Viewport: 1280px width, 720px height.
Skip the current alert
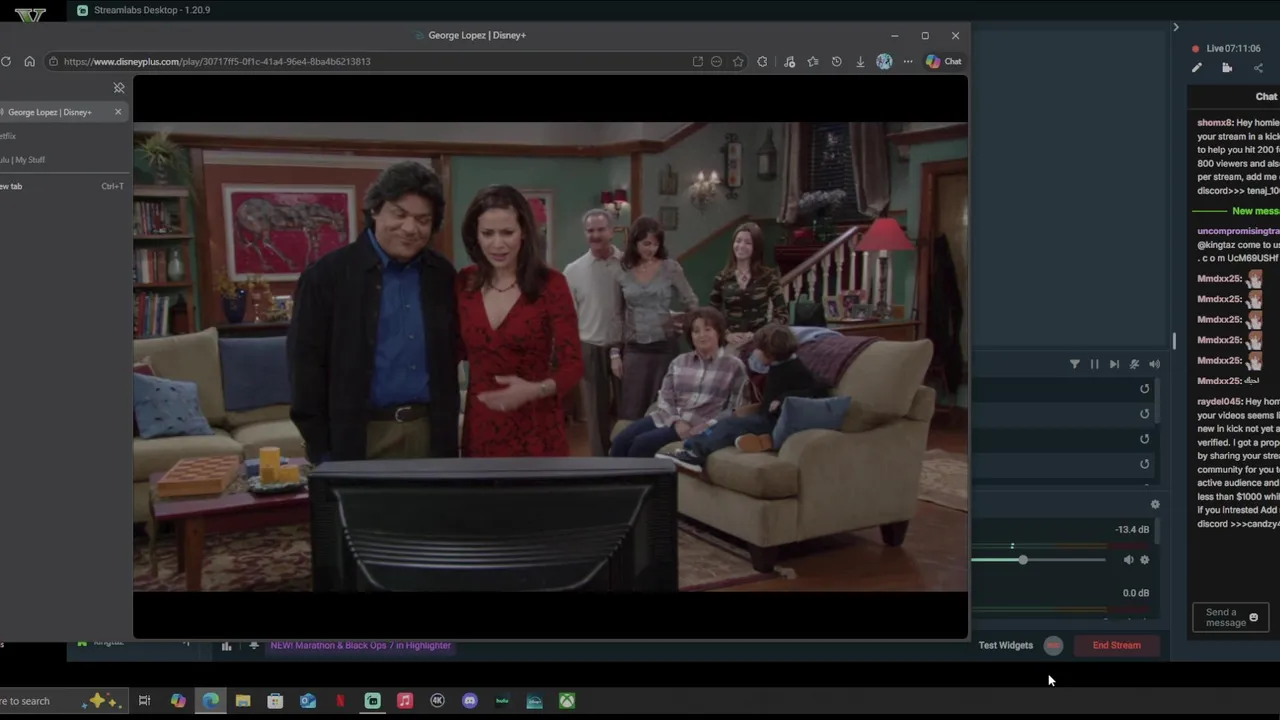click(1114, 364)
